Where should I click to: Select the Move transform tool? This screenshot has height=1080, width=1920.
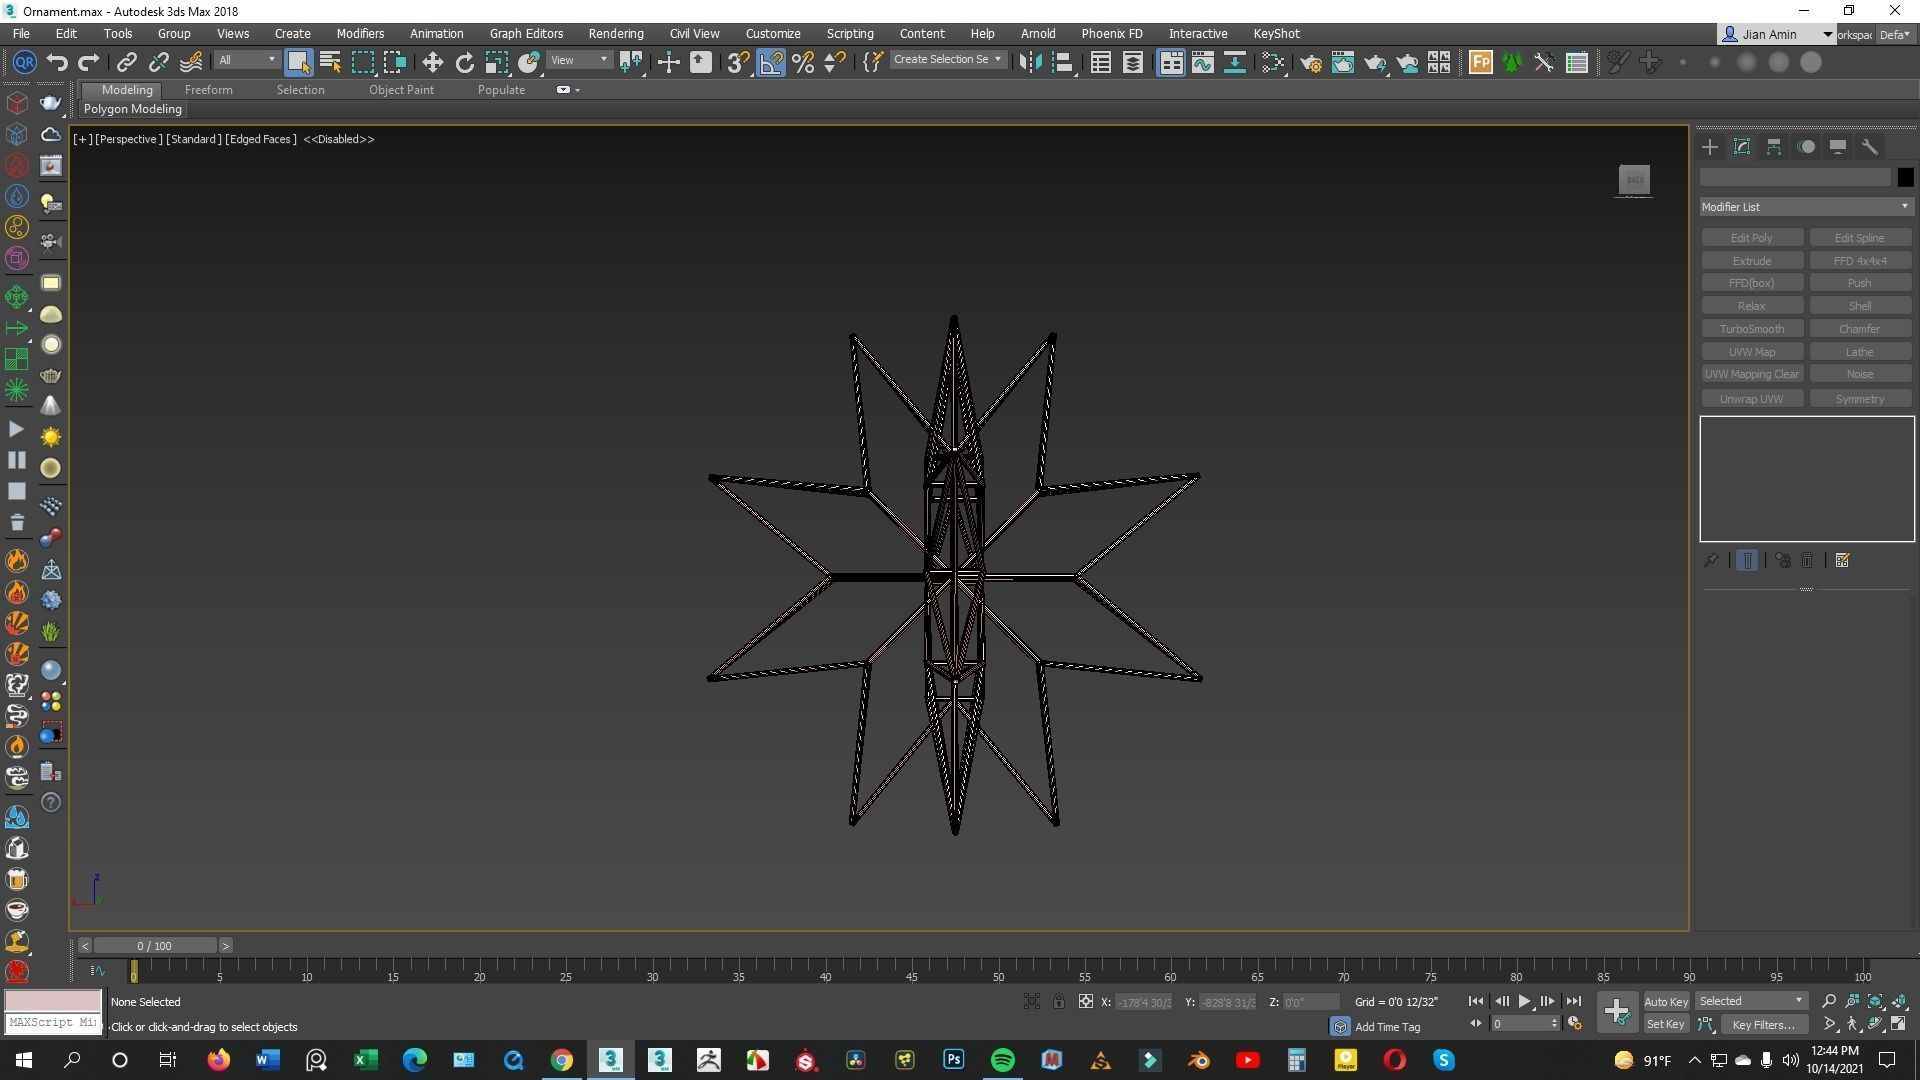pyautogui.click(x=432, y=62)
